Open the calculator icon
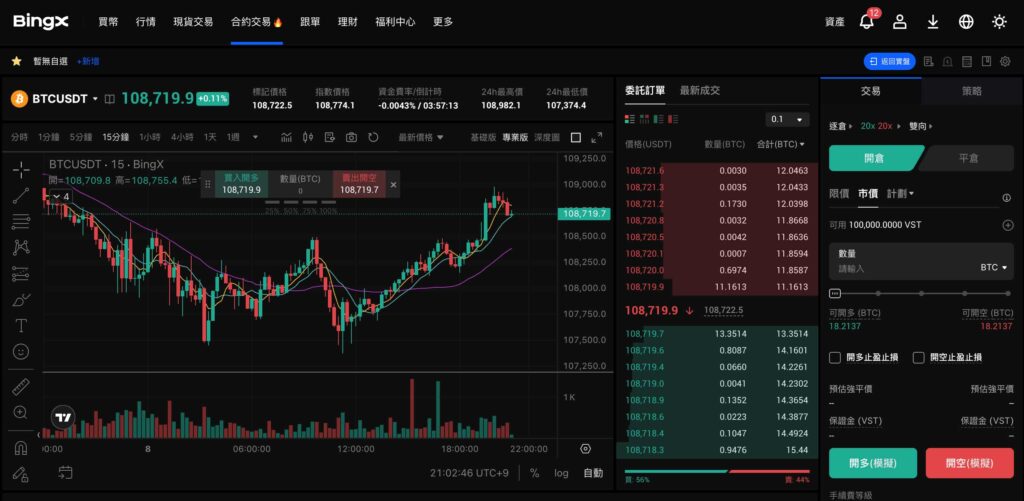 click(967, 61)
